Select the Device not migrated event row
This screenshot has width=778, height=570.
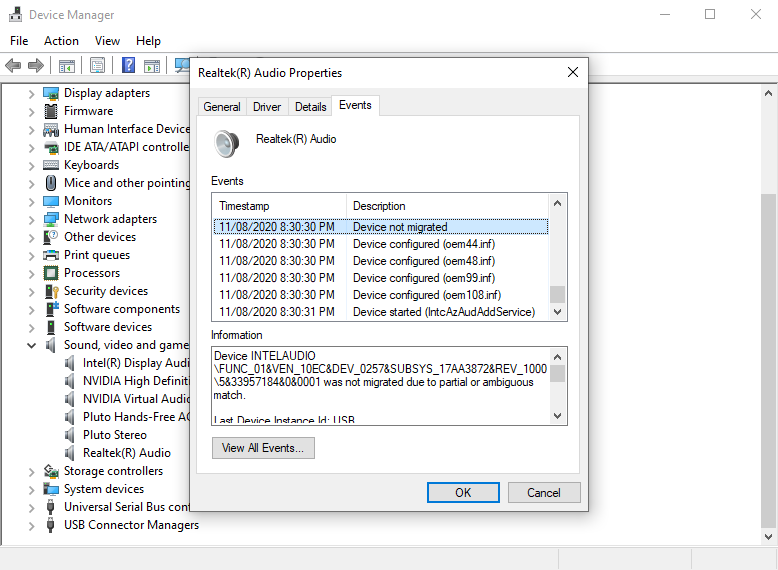pyautogui.click(x=381, y=227)
